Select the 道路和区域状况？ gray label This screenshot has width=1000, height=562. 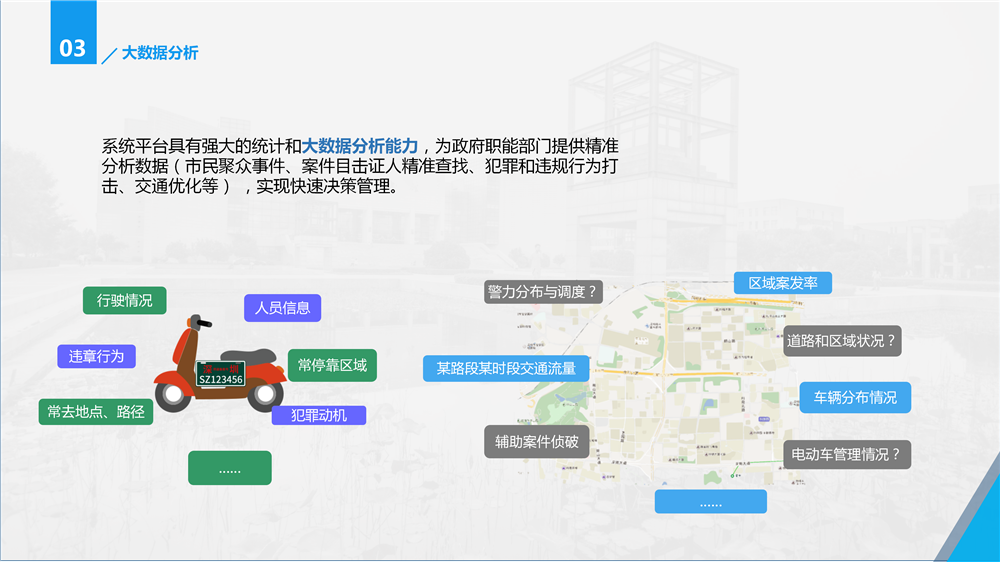coord(841,340)
